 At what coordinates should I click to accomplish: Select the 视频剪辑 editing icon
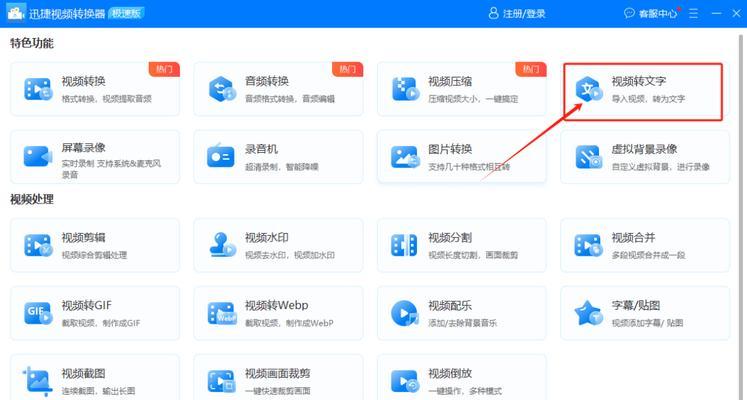coord(38,245)
